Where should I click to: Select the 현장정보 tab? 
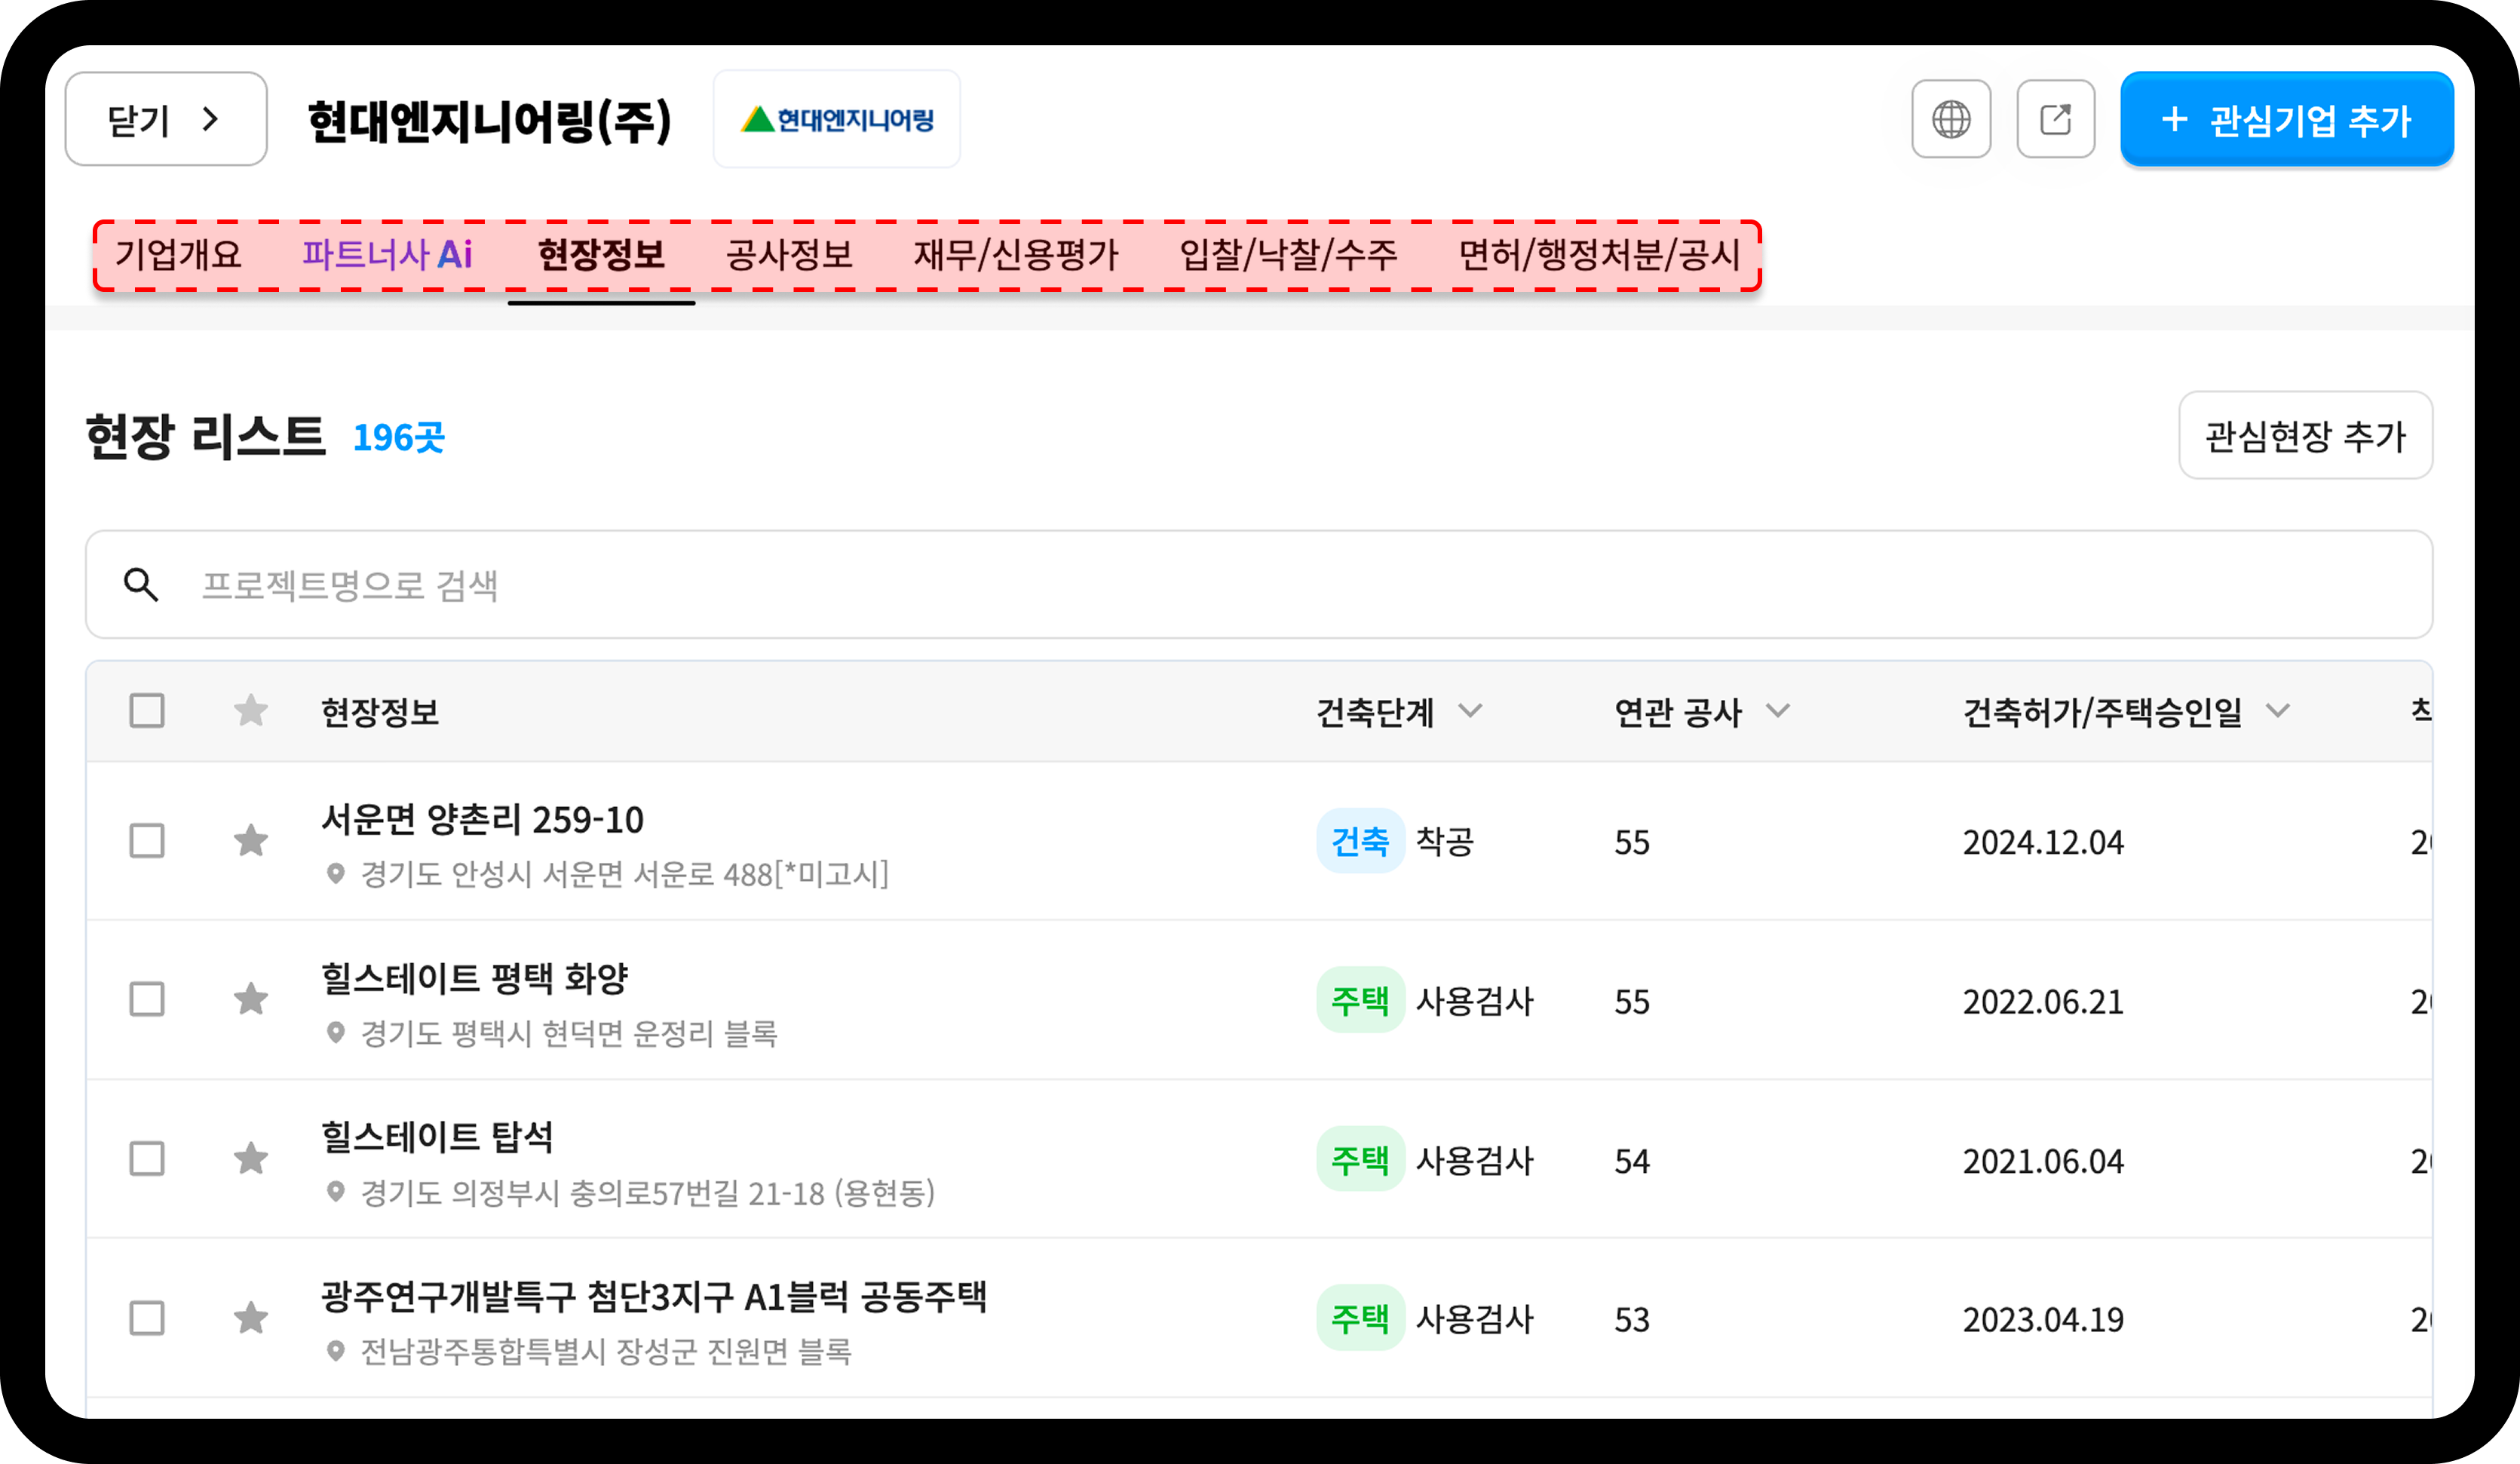pyautogui.click(x=601, y=255)
